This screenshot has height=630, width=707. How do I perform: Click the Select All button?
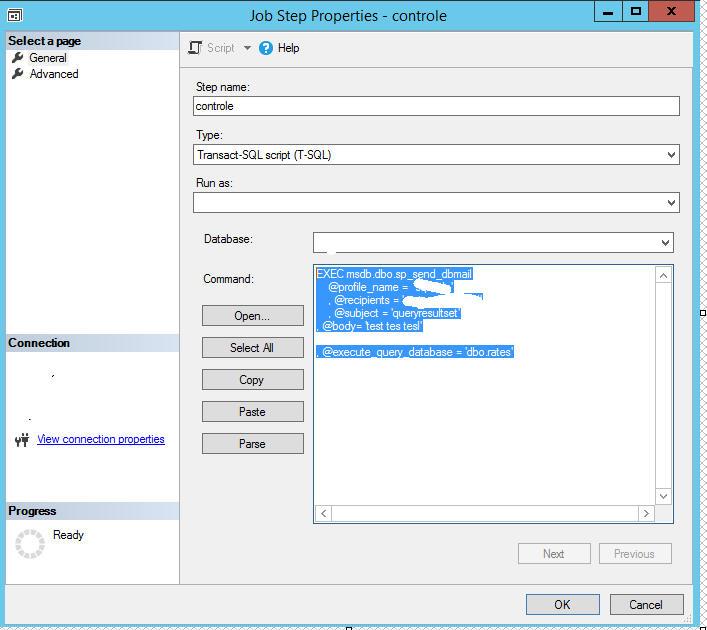point(252,348)
